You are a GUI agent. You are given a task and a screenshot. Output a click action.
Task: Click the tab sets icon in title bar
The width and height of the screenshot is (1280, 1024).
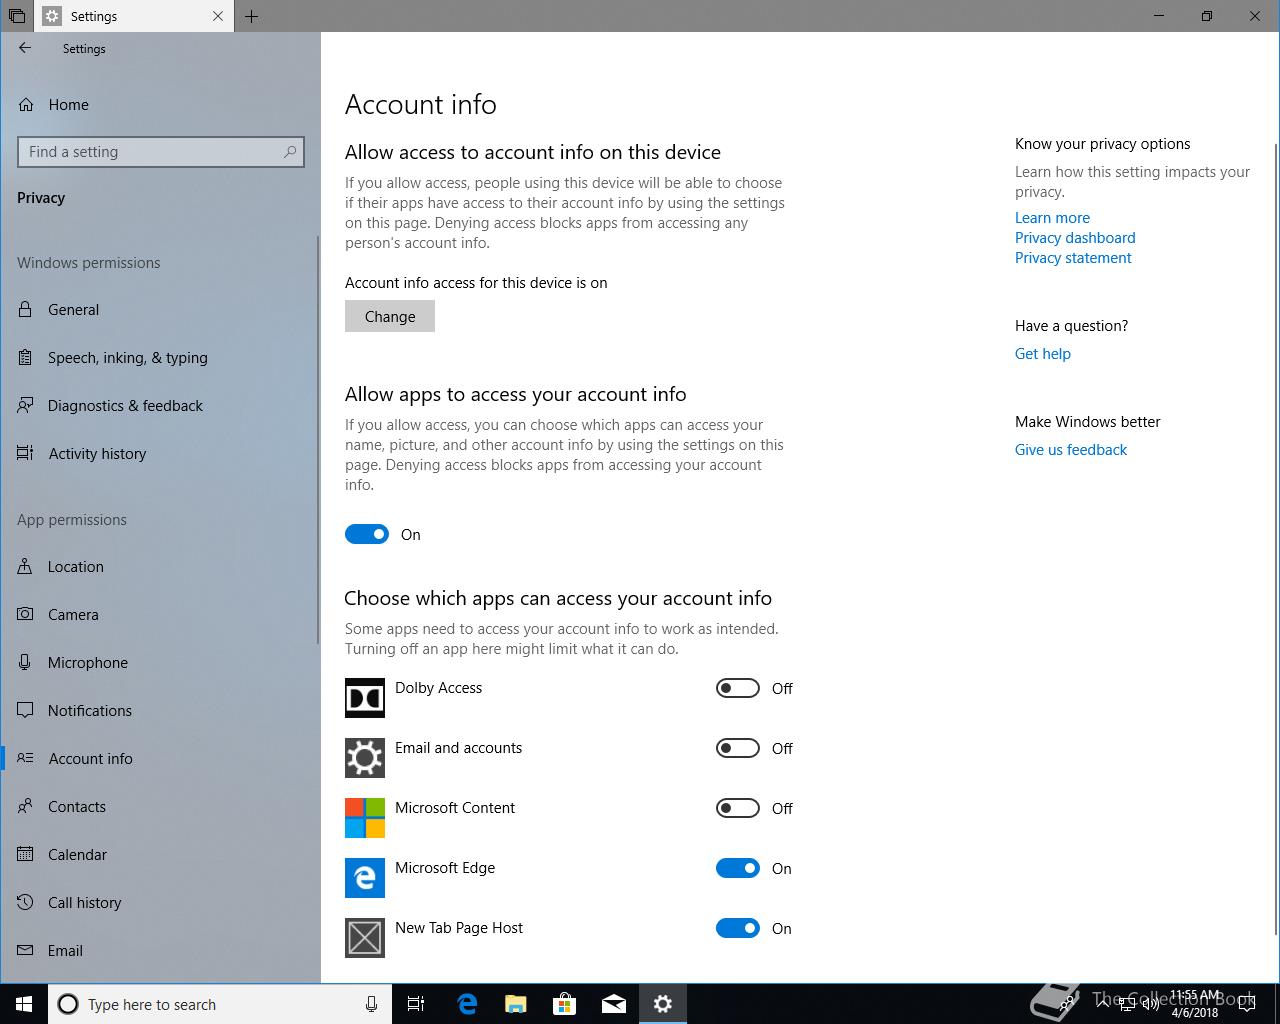point(17,16)
